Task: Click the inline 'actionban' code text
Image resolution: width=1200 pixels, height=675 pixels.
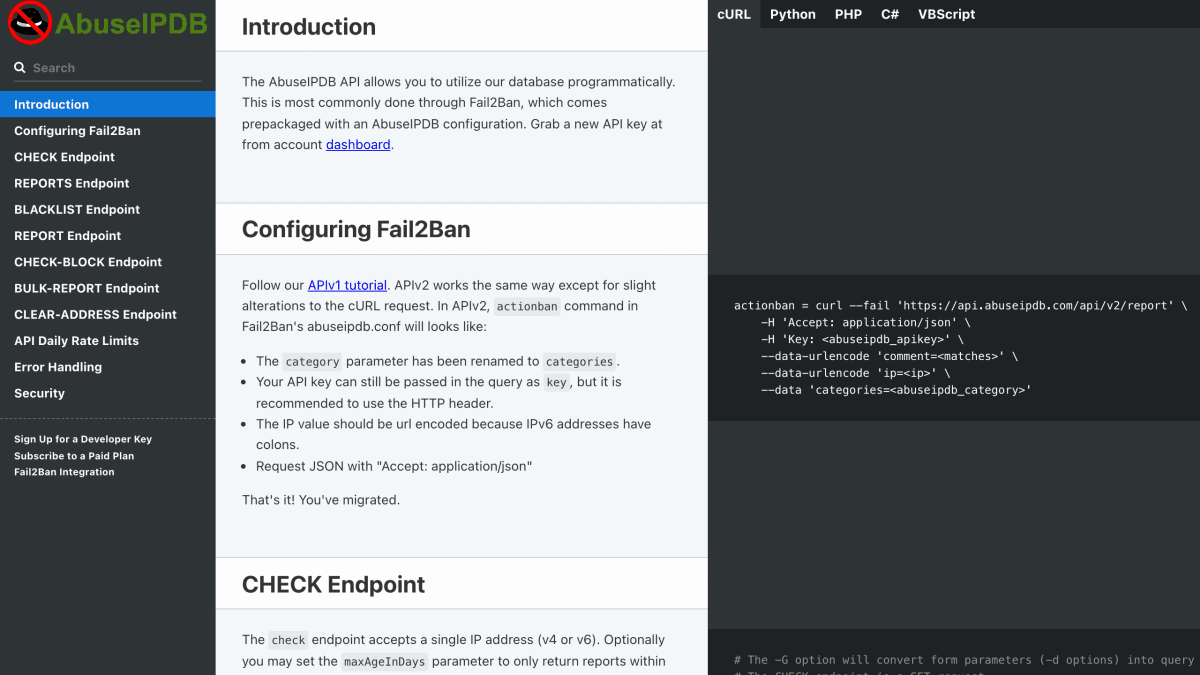Action: click(x=527, y=306)
